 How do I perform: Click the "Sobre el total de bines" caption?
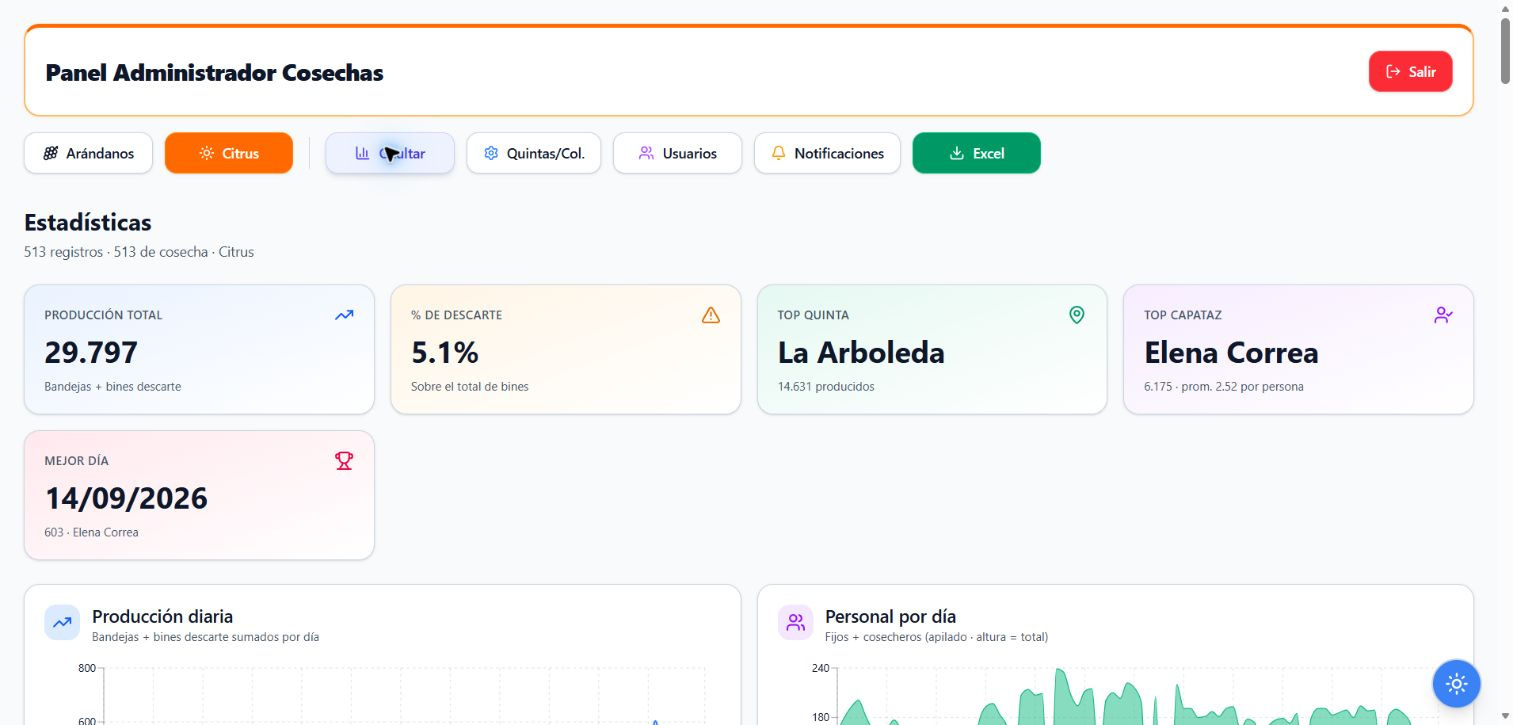pyautogui.click(x=470, y=386)
